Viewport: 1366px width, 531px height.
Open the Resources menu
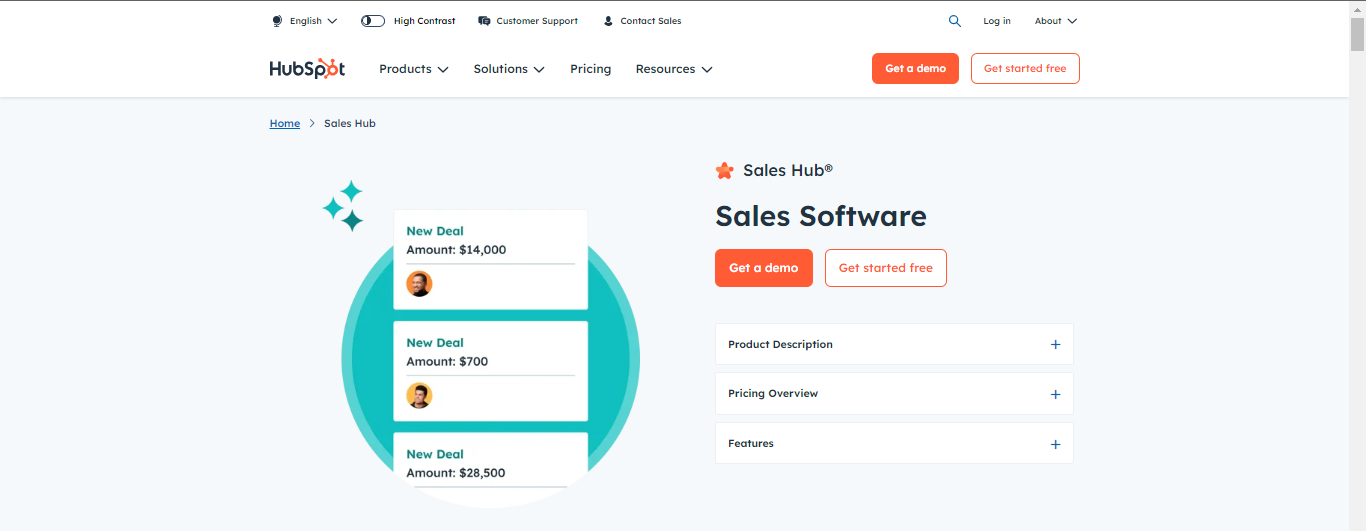point(674,69)
